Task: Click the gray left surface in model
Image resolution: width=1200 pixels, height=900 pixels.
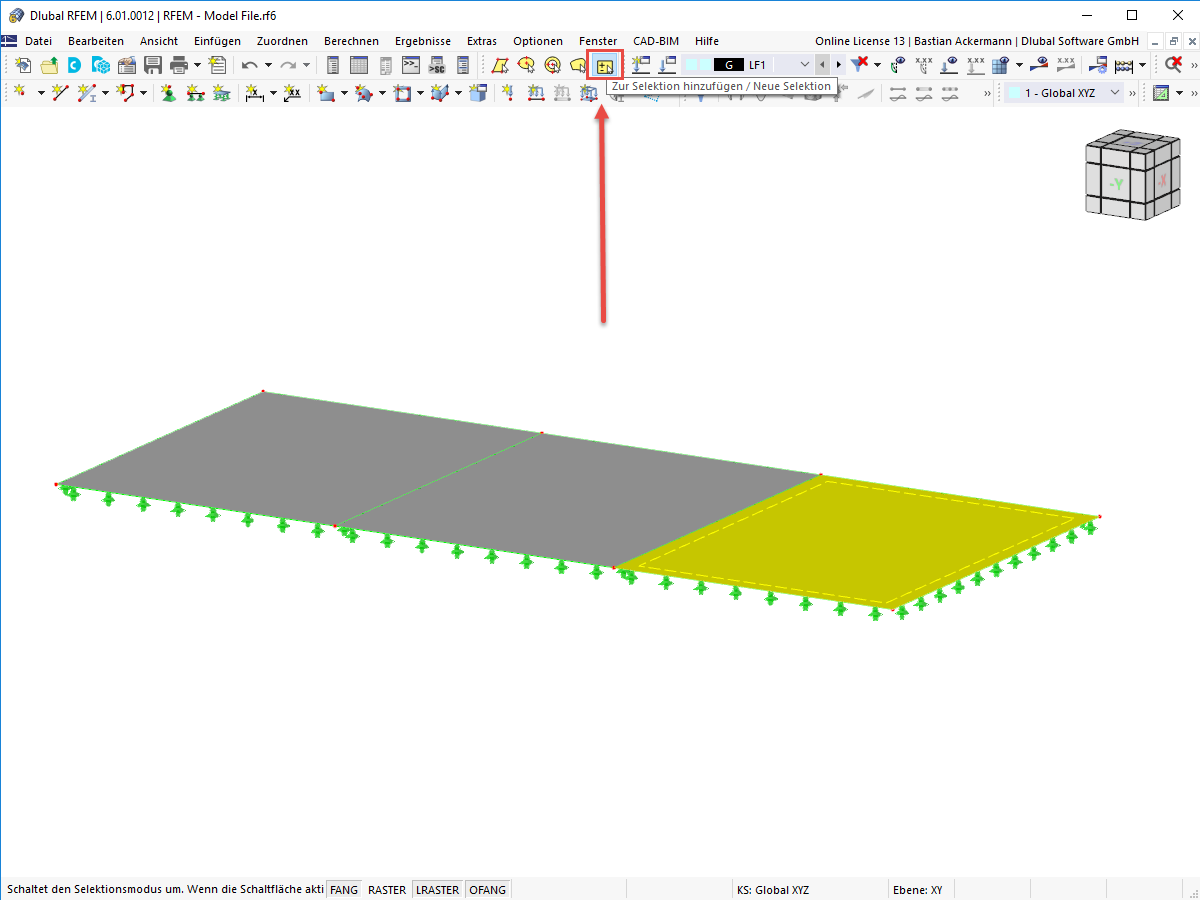Action: point(300,460)
